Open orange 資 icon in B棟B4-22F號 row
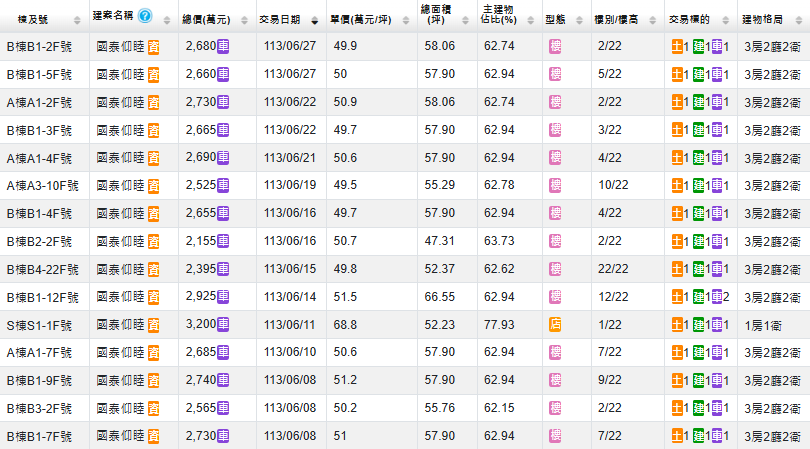Image resolution: width=810 pixels, height=449 pixels. (x=153, y=270)
